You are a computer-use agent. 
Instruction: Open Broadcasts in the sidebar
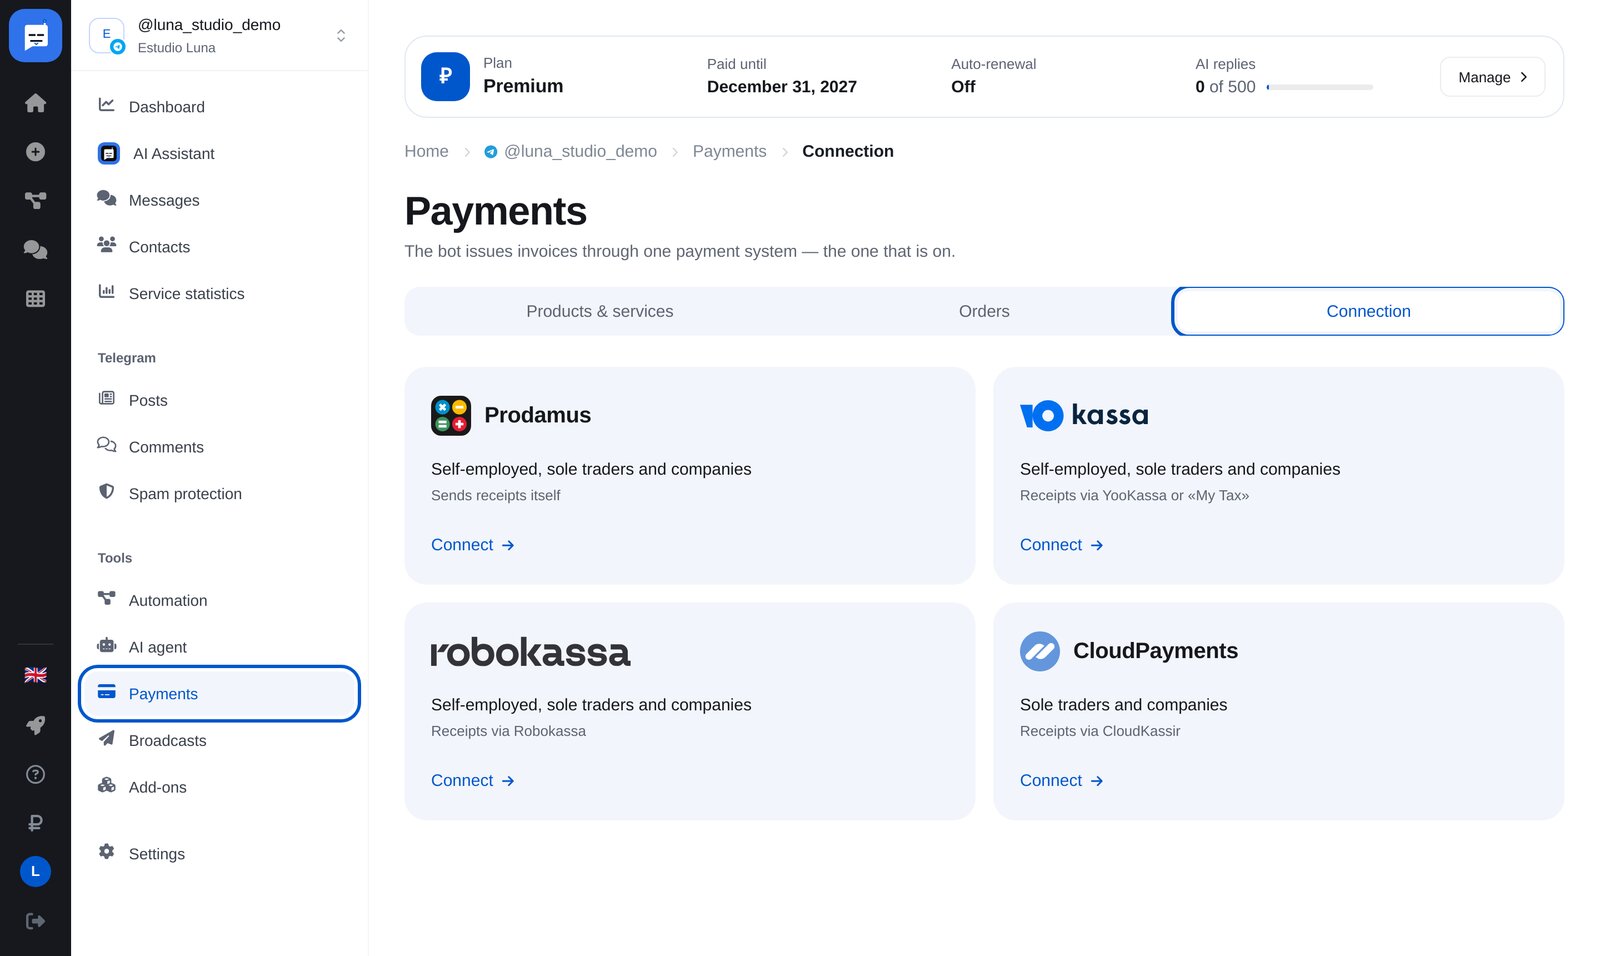coord(219,740)
